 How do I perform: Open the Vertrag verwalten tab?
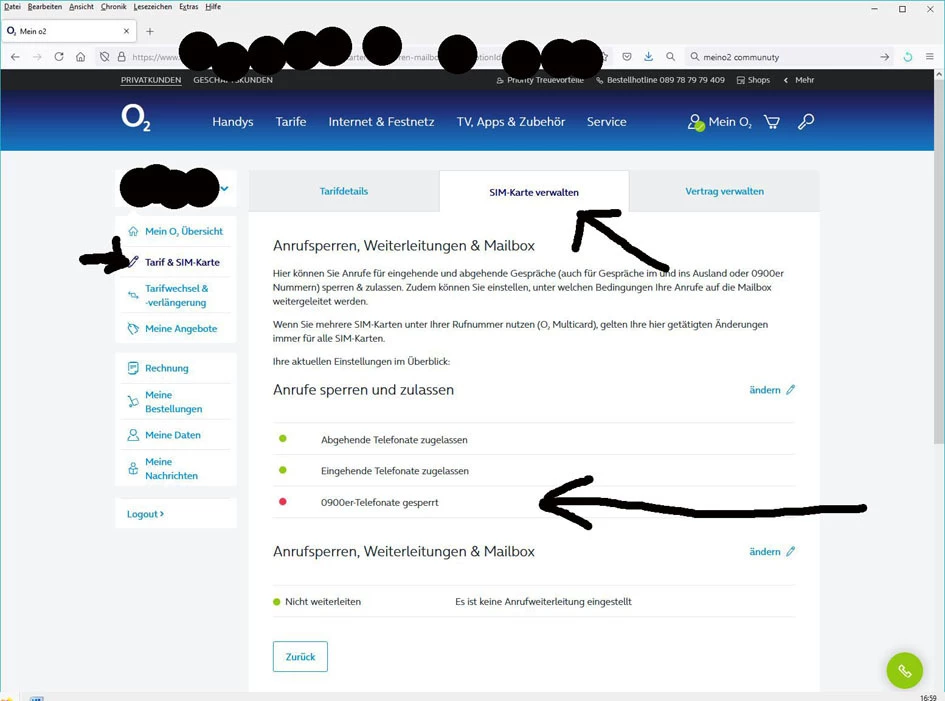click(724, 191)
